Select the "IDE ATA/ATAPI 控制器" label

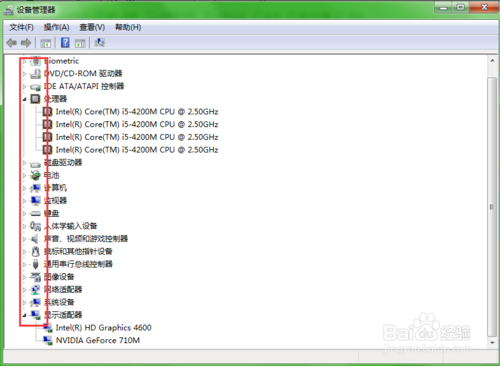[x=84, y=86]
